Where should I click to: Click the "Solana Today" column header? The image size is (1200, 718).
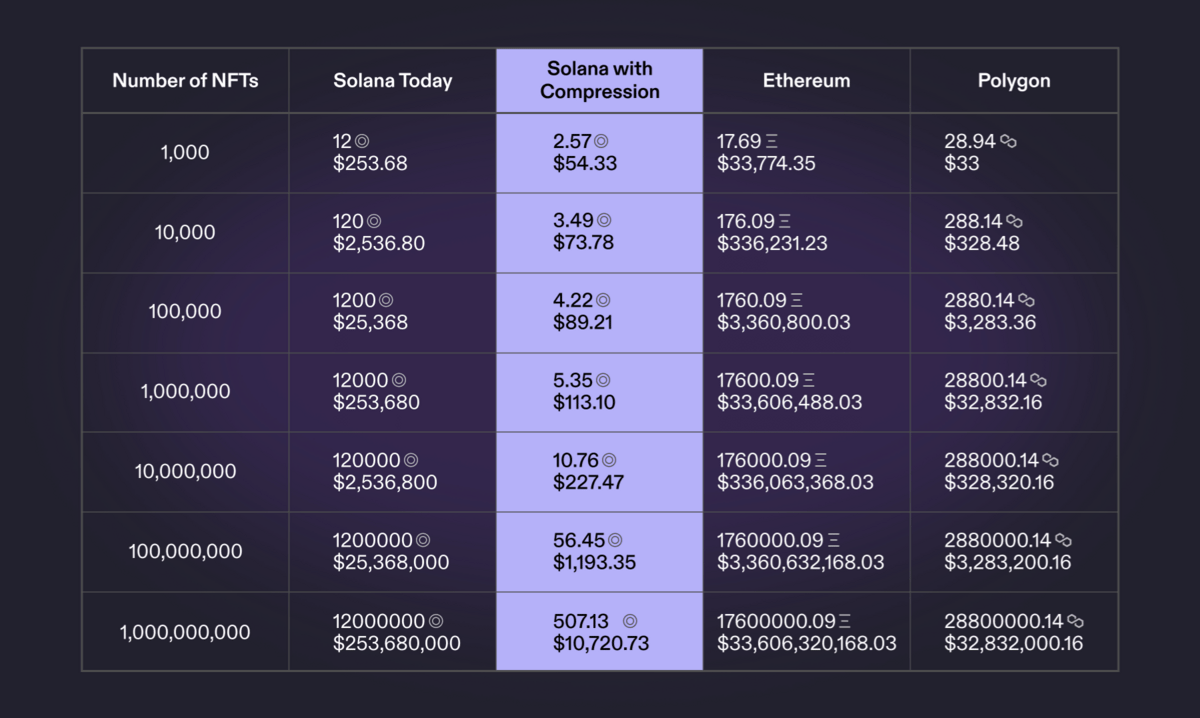pos(392,80)
